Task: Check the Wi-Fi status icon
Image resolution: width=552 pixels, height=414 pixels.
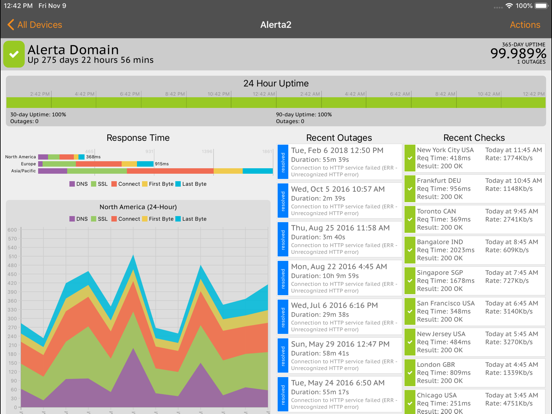Action: (509, 6)
